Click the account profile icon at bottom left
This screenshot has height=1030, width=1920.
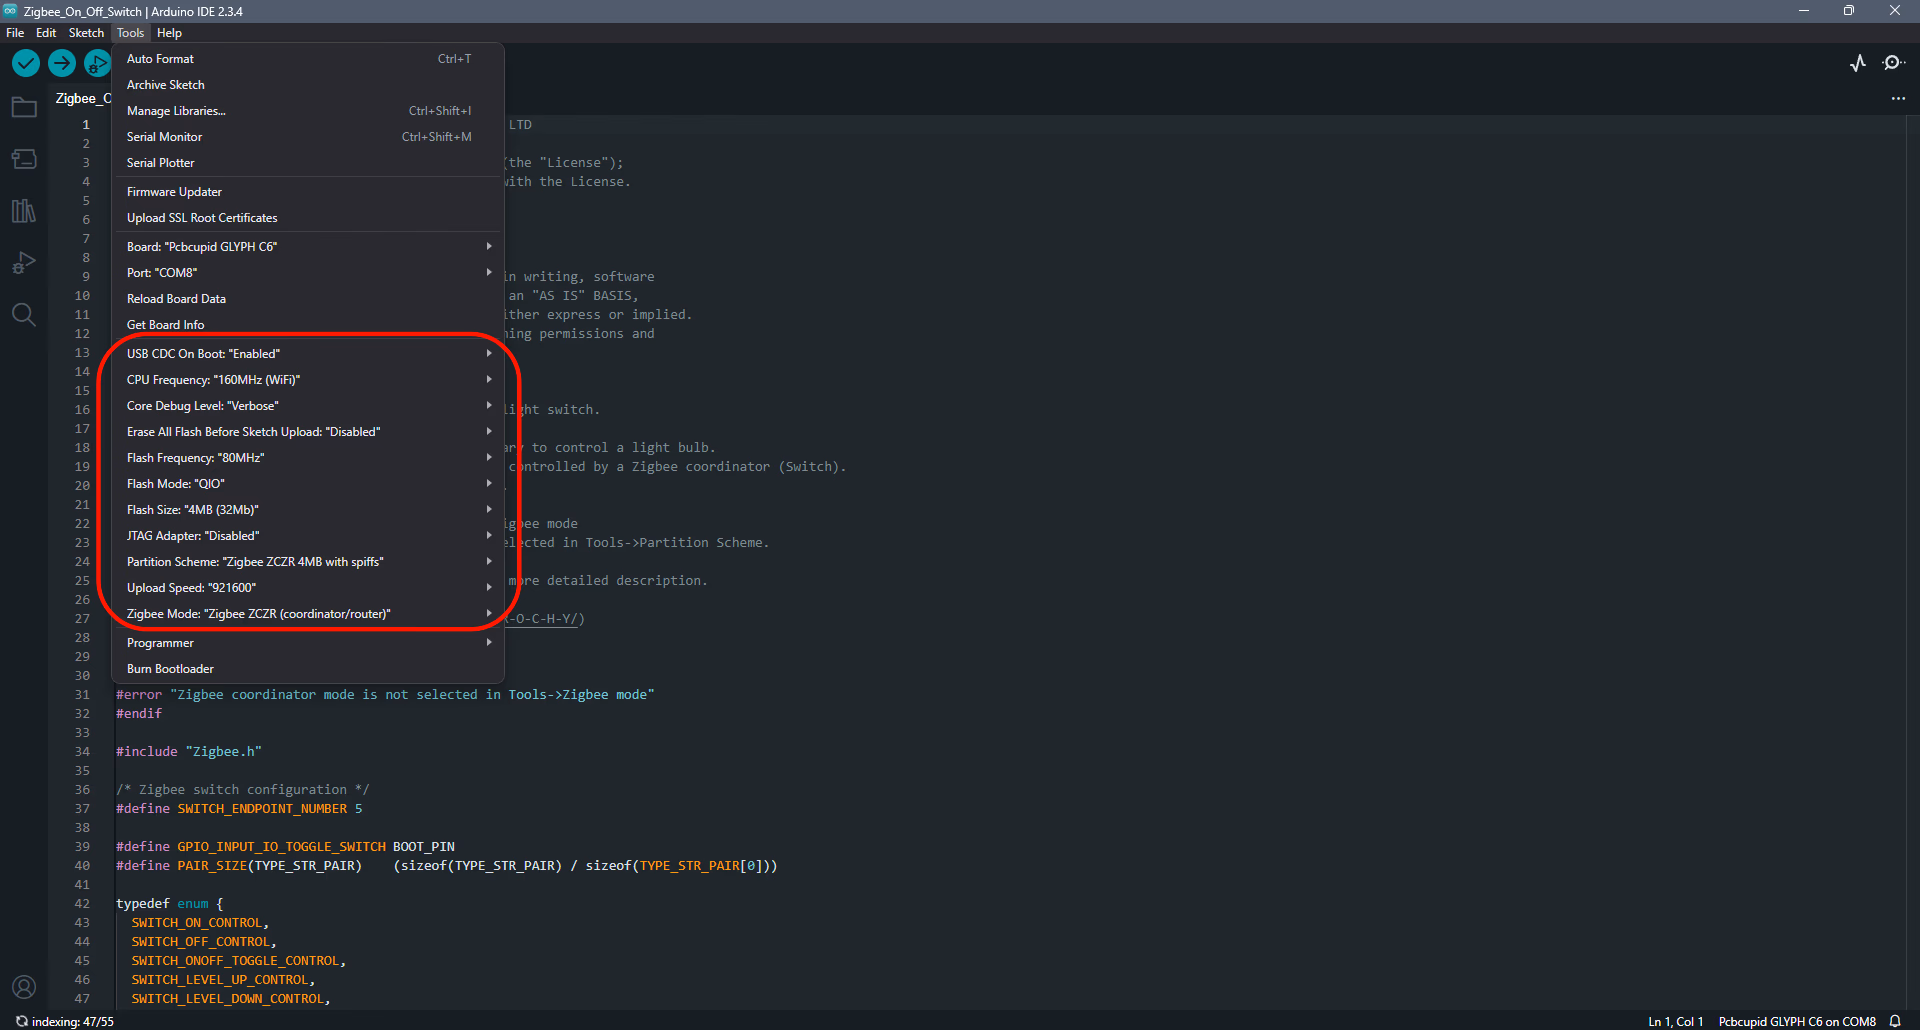pyautogui.click(x=24, y=987)
